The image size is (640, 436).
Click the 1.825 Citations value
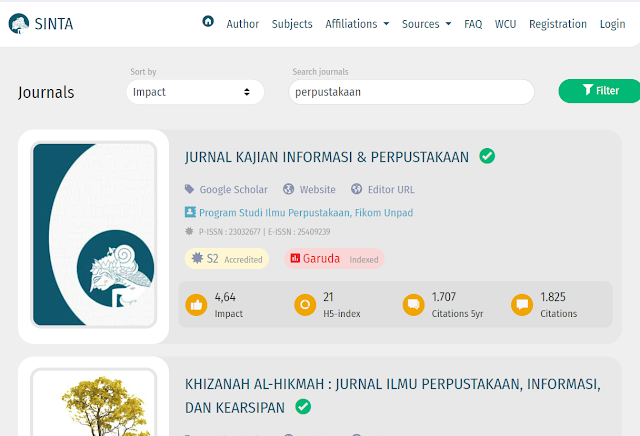click(553, 297)
